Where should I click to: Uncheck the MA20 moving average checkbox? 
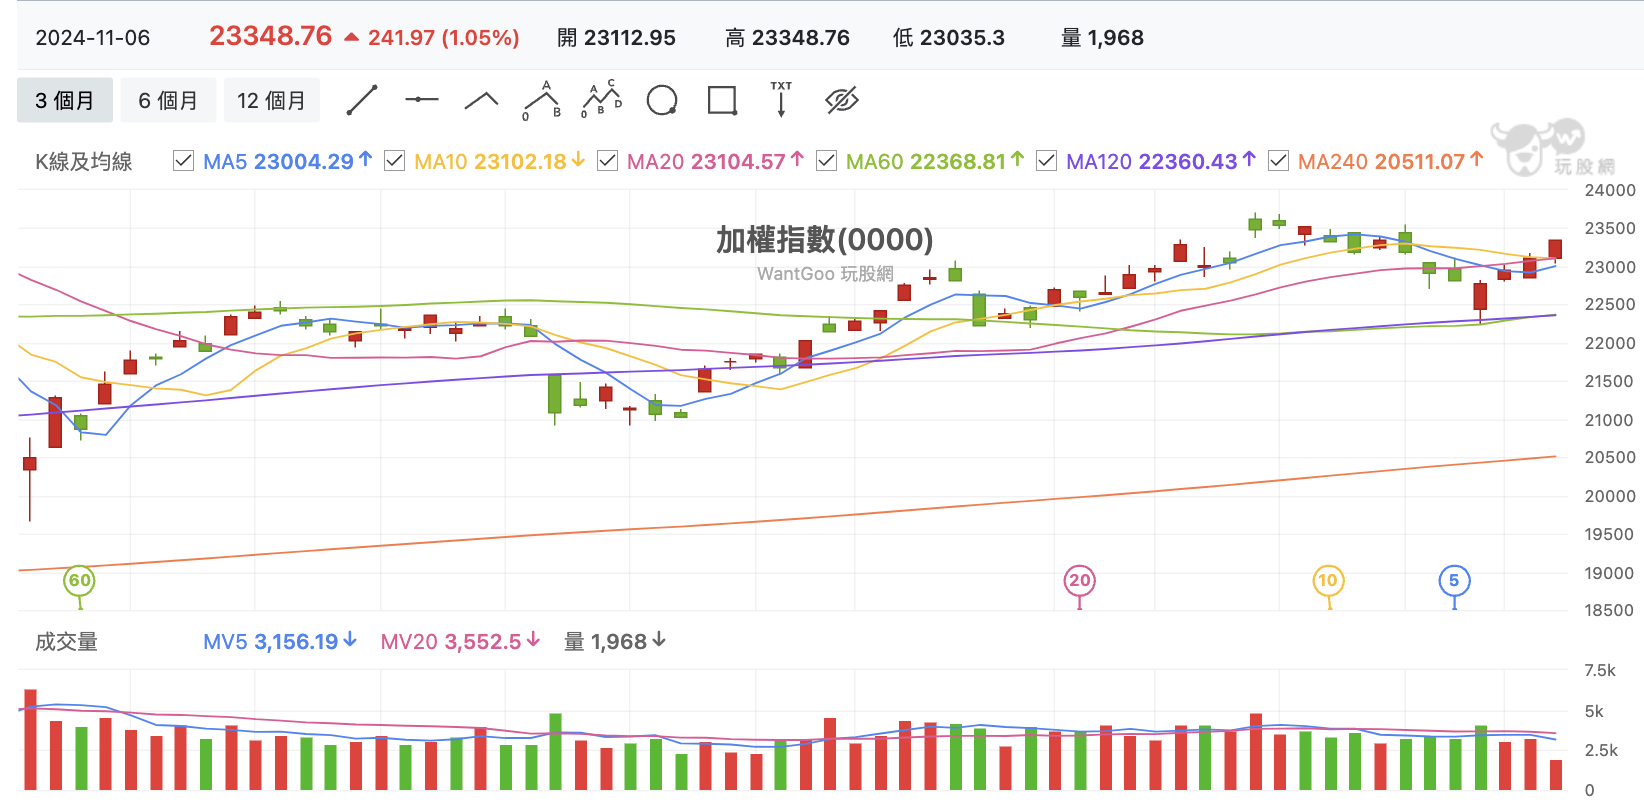point(607,161)
